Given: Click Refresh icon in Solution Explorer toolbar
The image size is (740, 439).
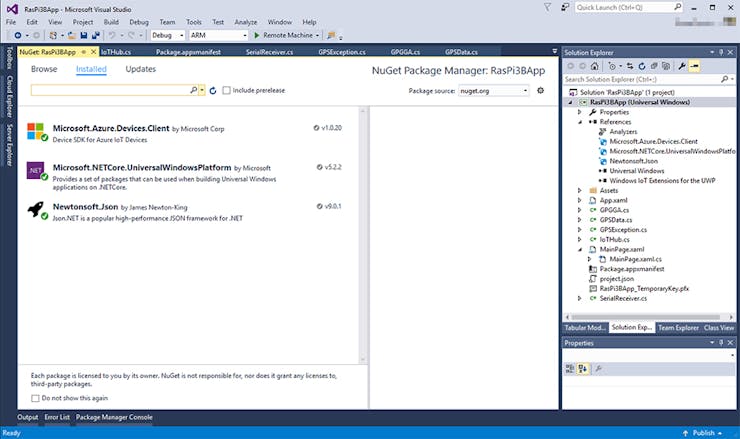Looking at the screenshot, I should coord(642,67).
